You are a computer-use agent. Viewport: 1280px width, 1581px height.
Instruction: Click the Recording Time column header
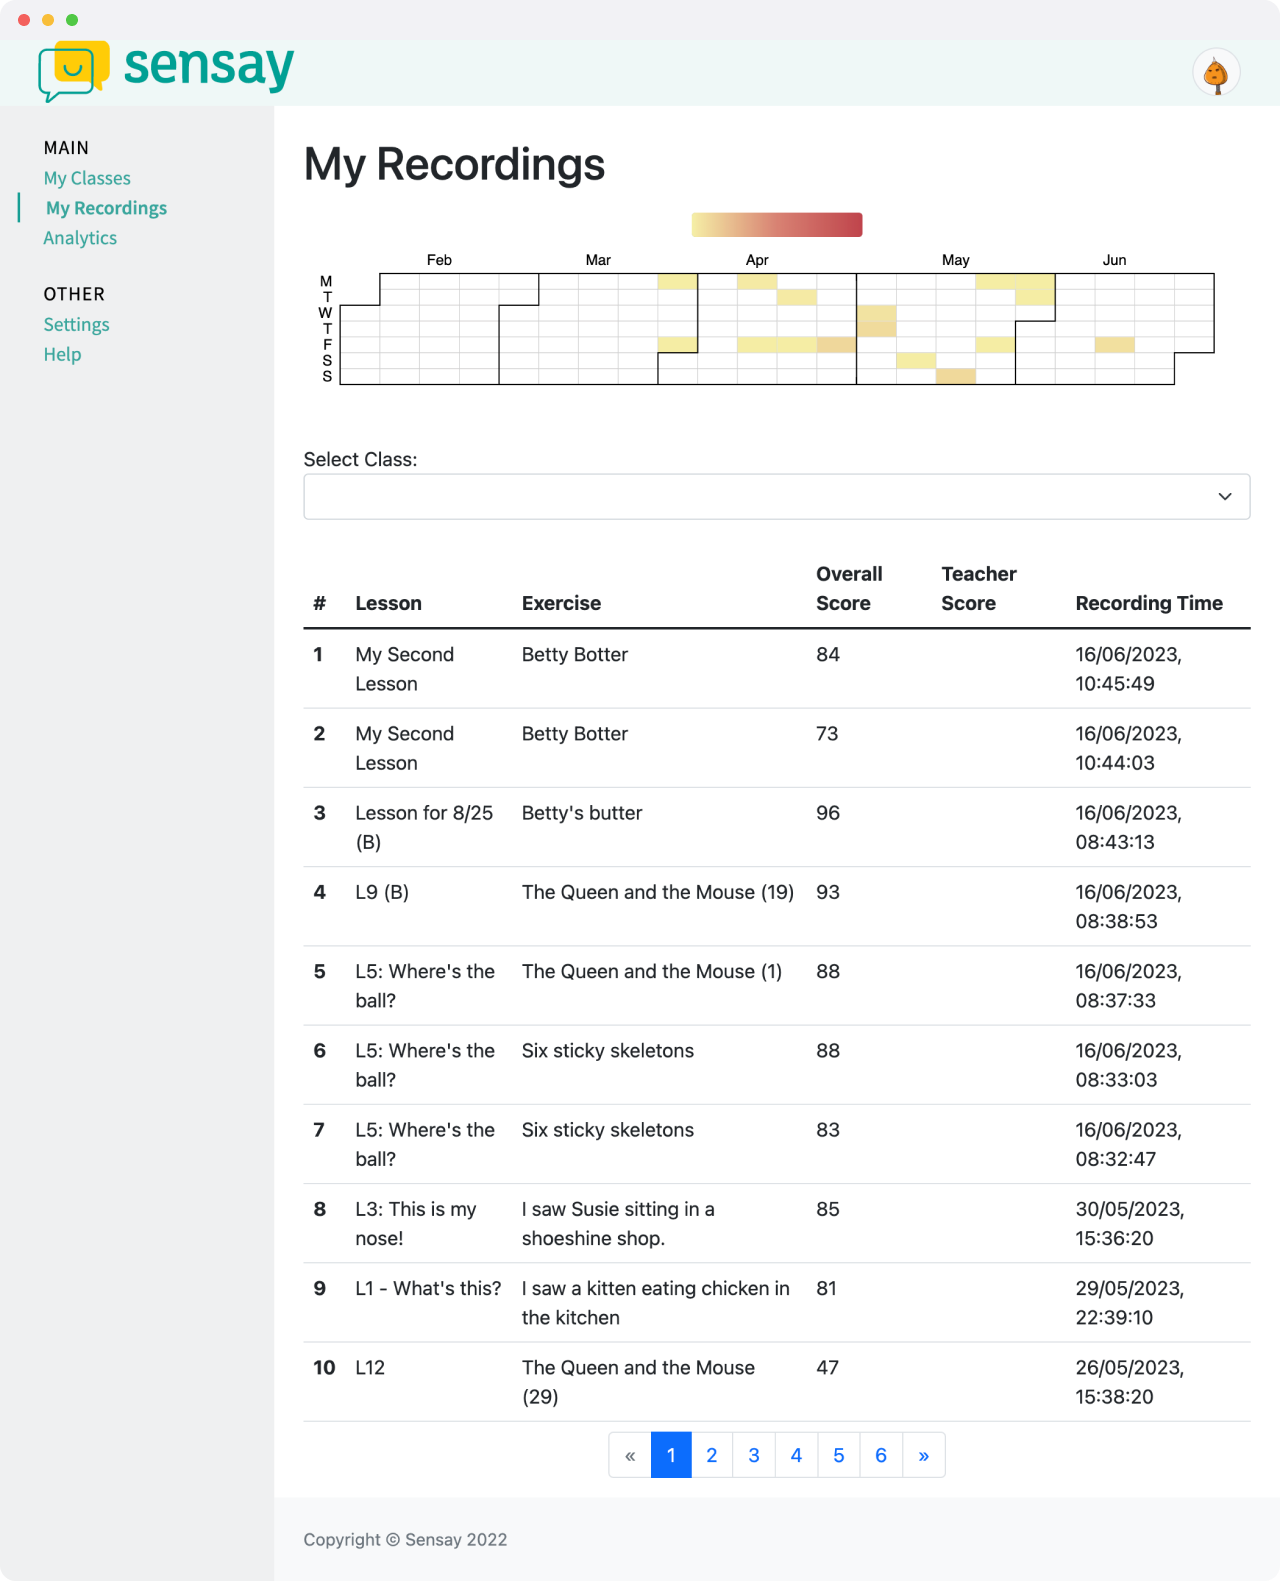tap(1149, 603)
